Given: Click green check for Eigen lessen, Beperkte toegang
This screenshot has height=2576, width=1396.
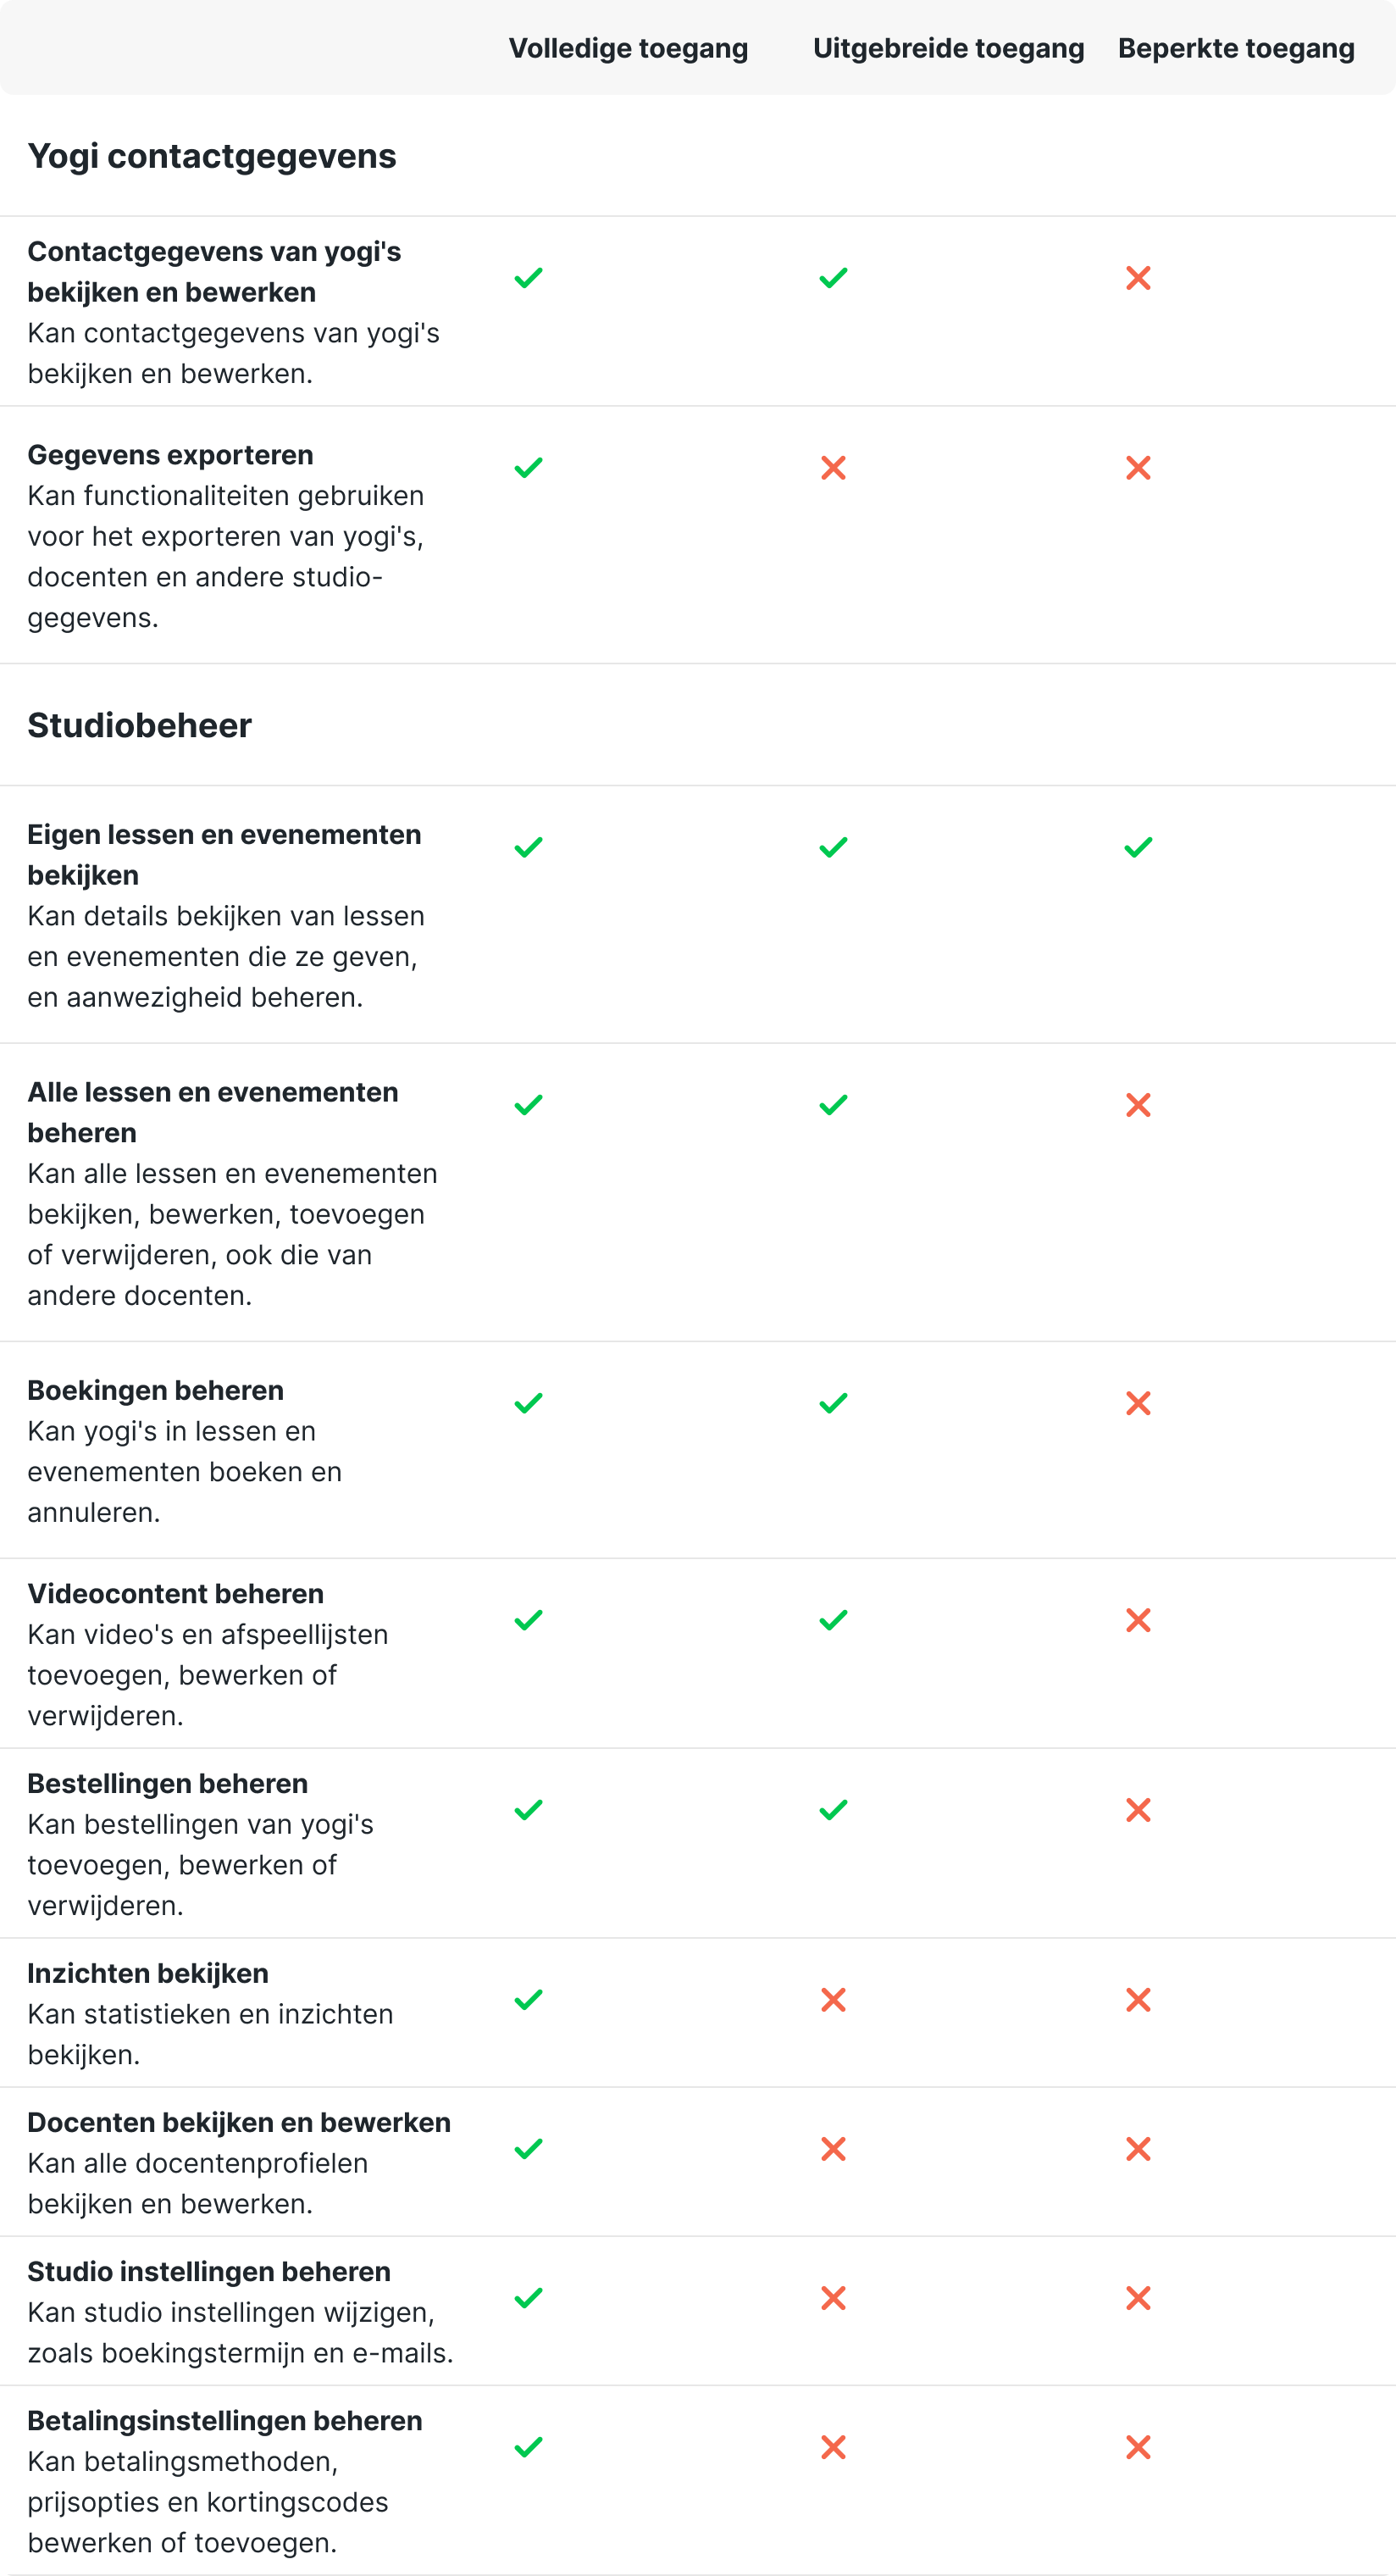Looking at the screenshot, I should [x=1138, y=848].
